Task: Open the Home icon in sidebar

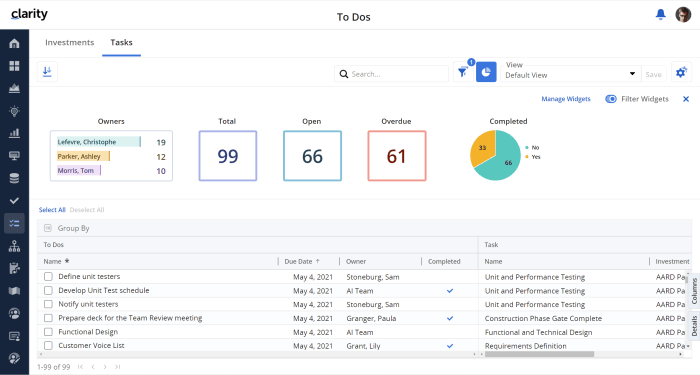Action: coord(14,43)
